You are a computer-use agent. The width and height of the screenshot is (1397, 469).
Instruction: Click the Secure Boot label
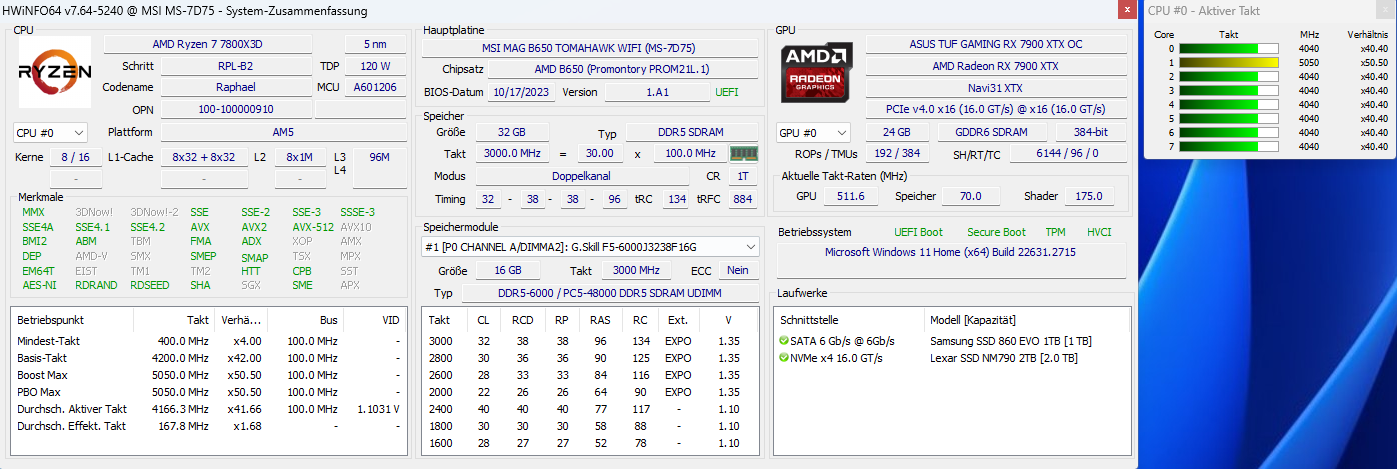pos(996,232)
